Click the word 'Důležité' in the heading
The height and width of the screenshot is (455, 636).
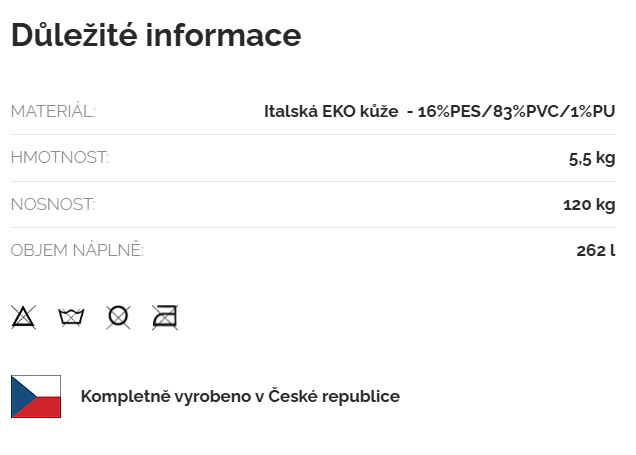73,35
